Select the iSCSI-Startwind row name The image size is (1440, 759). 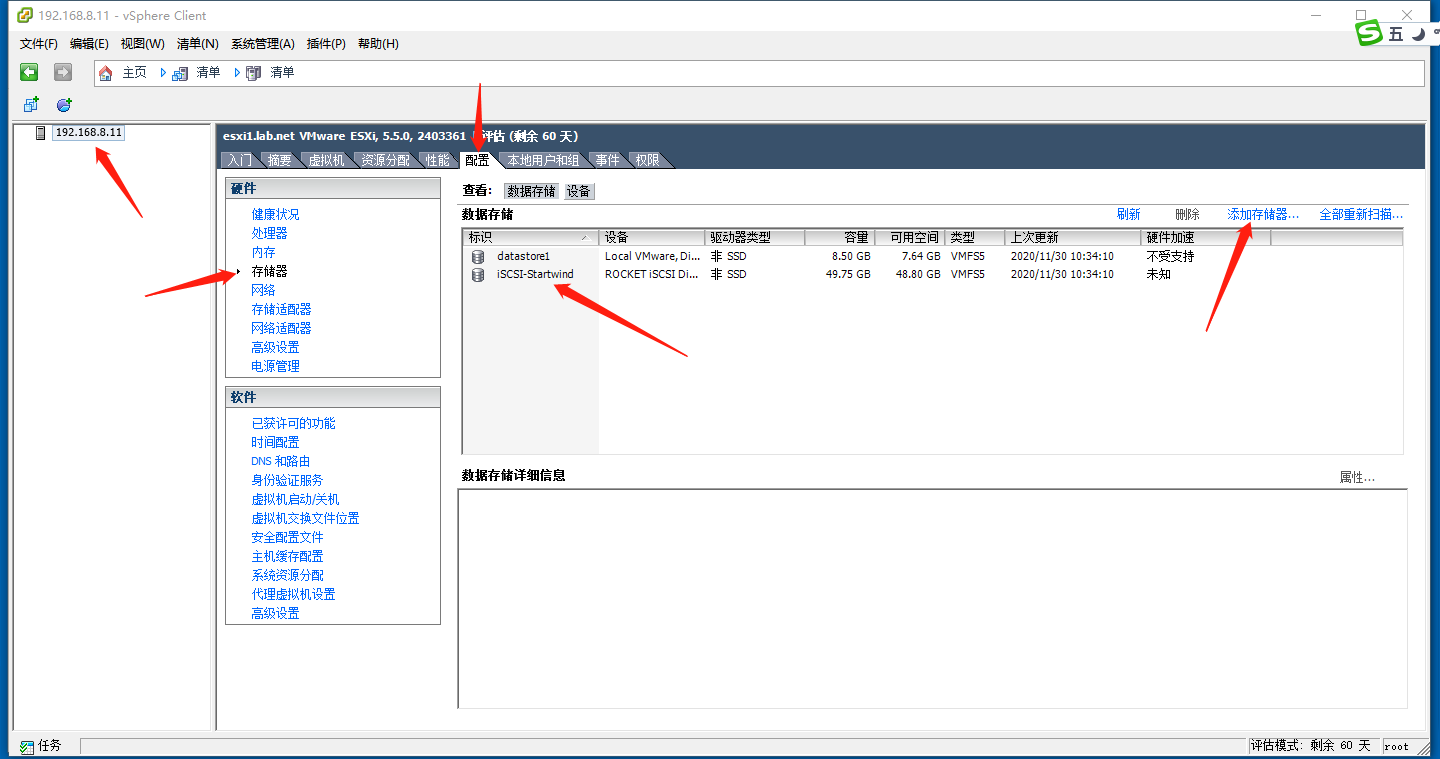[x=535, y=274]
